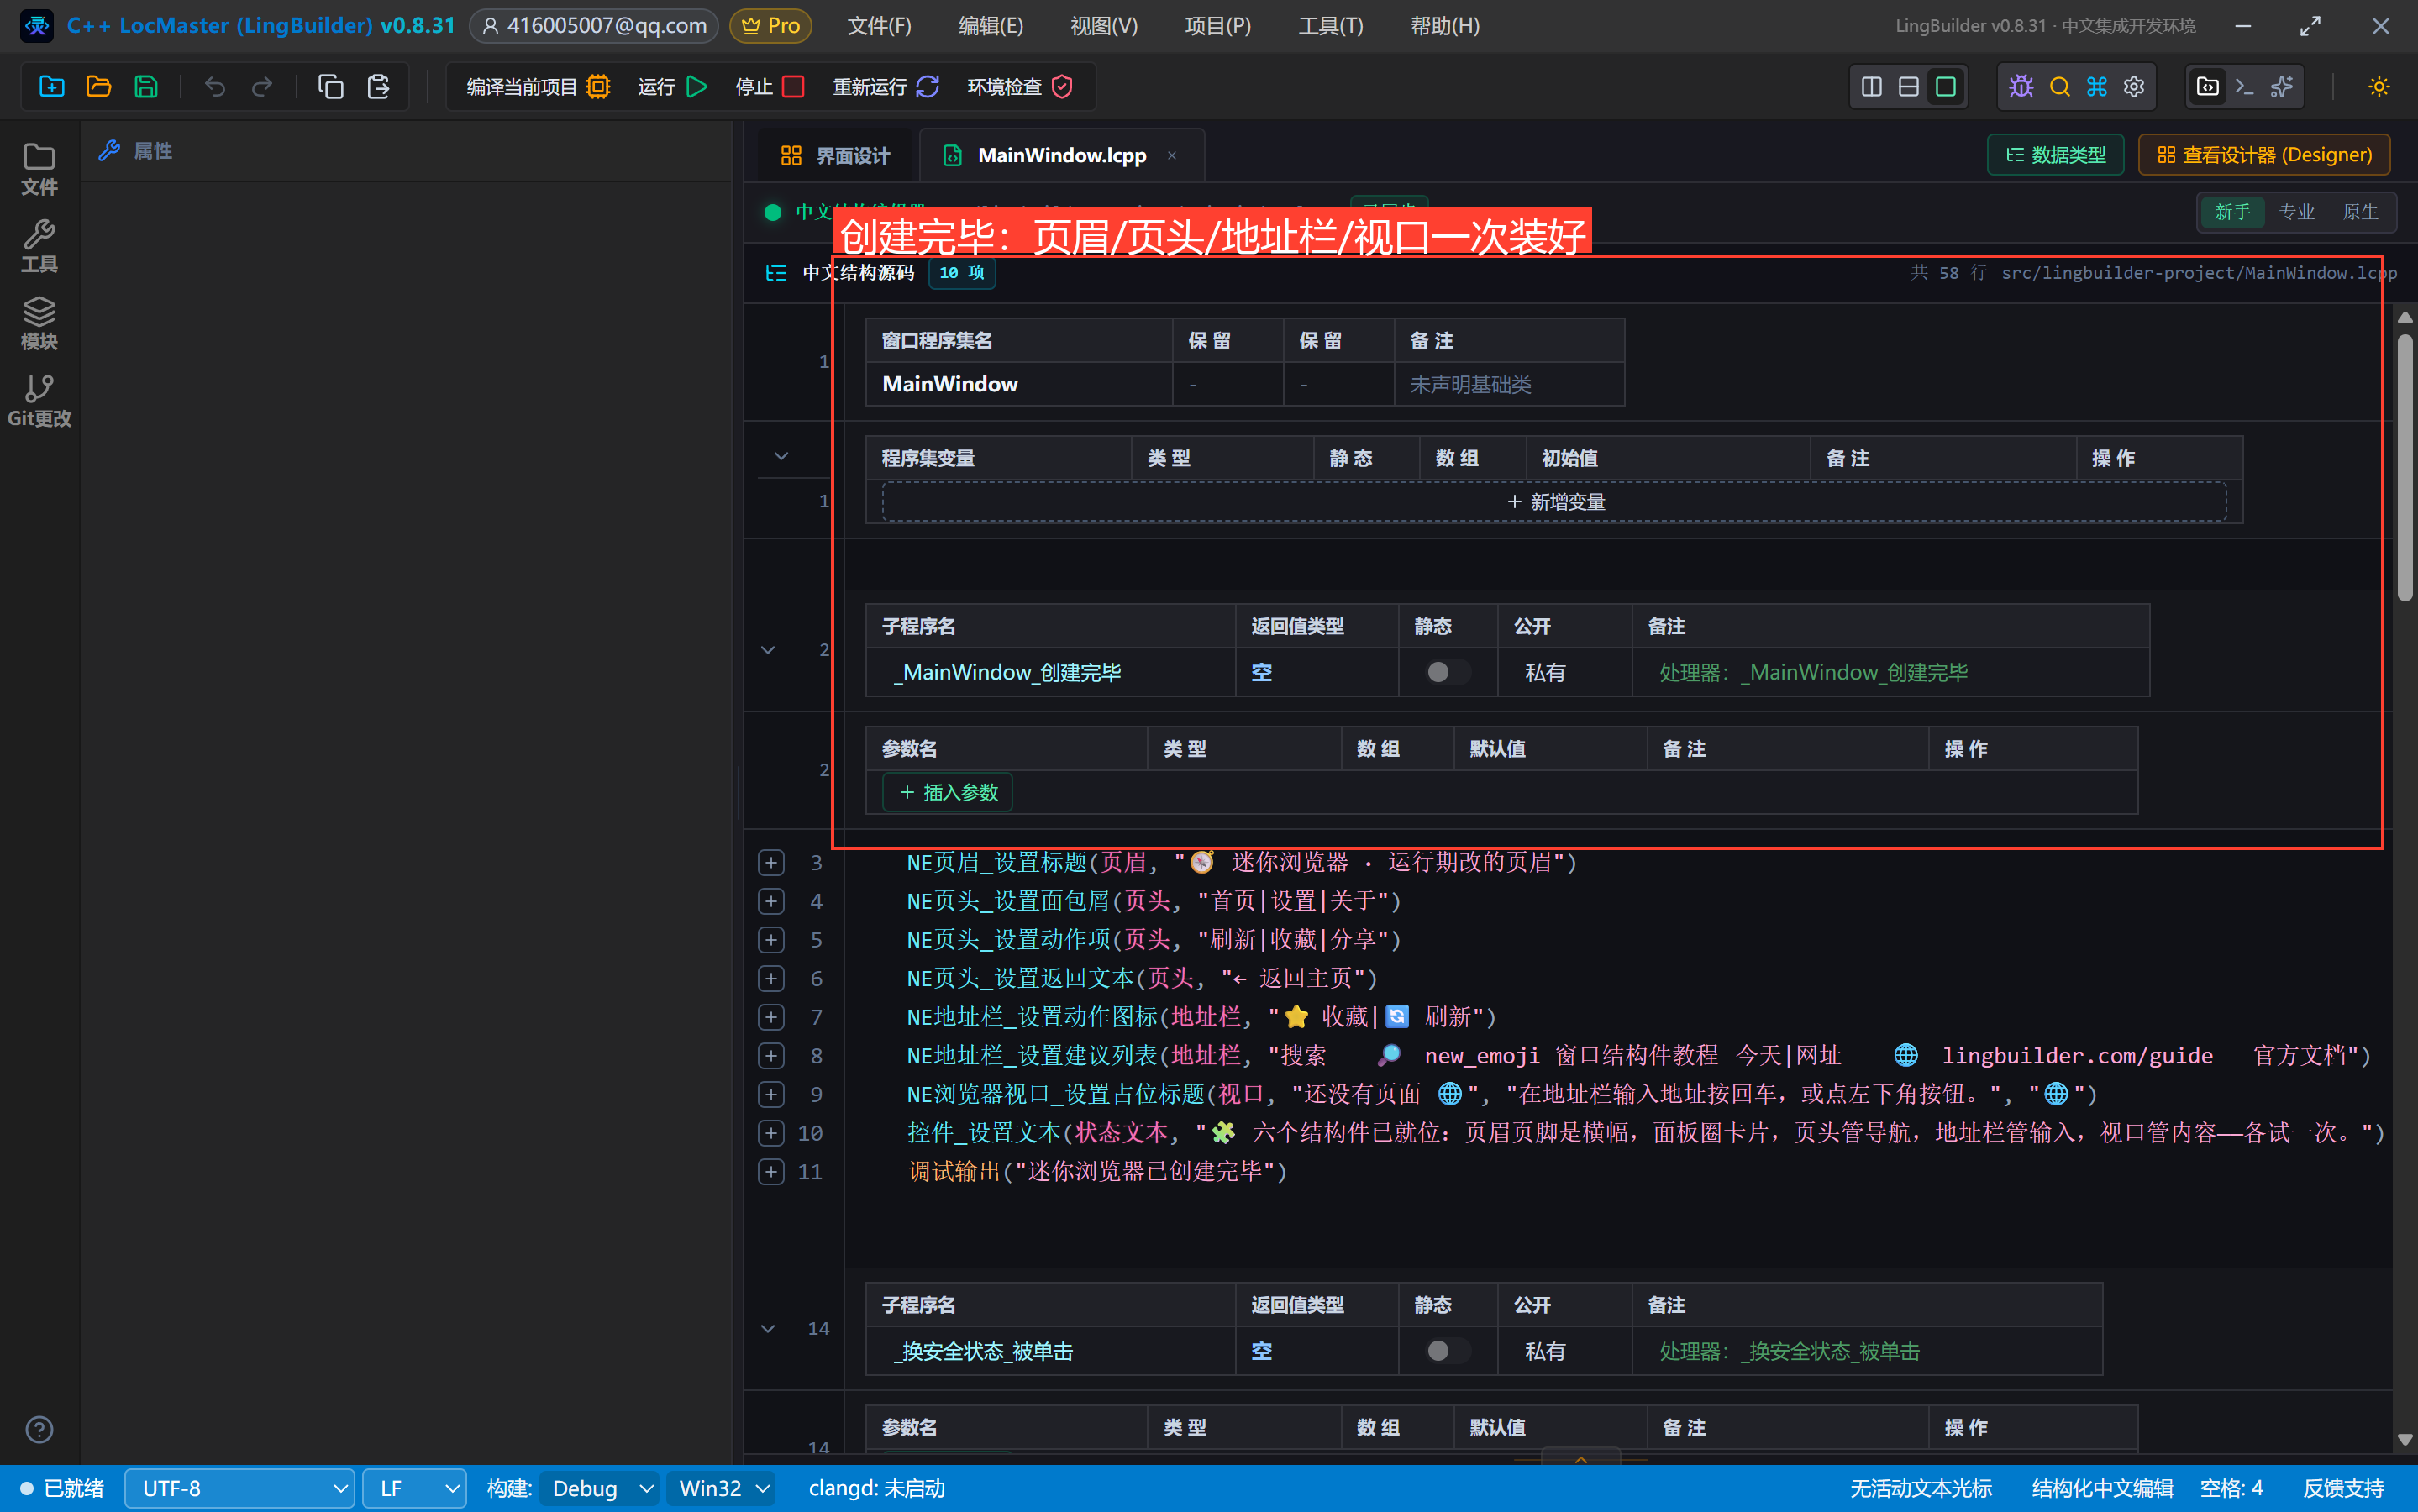This screenshot has height=1512, width=2418.
Task: Click the redo arrow icon
Action: [x=262, y=87]
